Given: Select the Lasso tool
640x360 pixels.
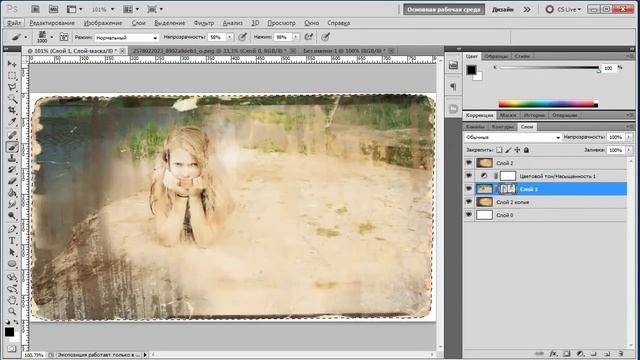Looking at the screenshot, I should [x=12, y=87].
